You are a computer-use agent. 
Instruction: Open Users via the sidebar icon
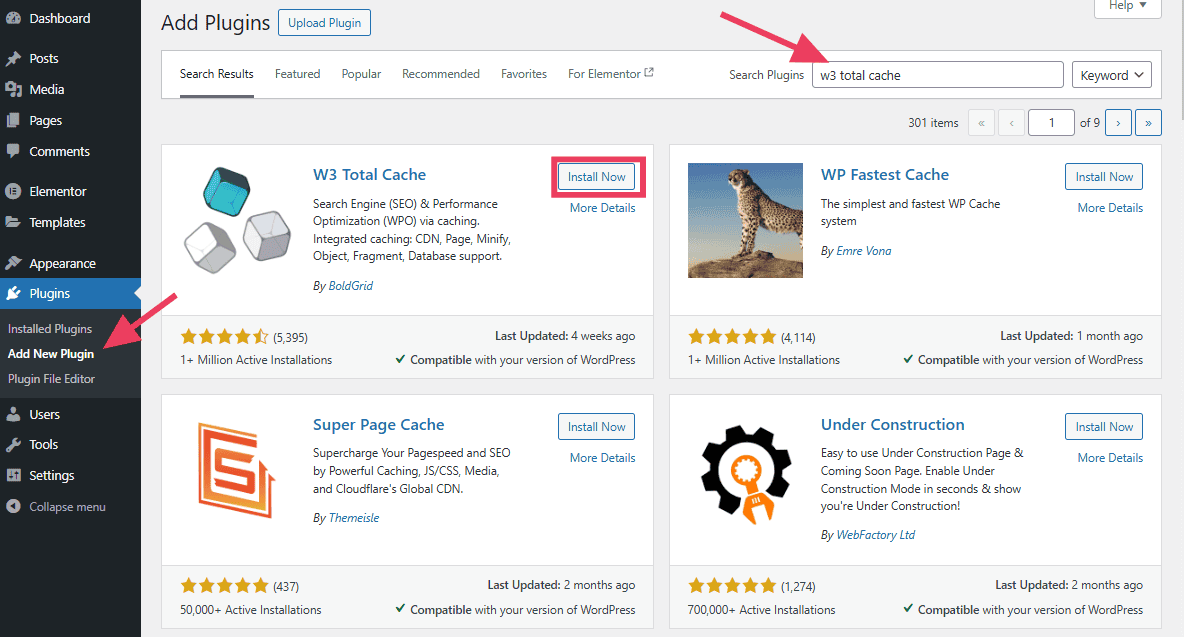[14, 414]
